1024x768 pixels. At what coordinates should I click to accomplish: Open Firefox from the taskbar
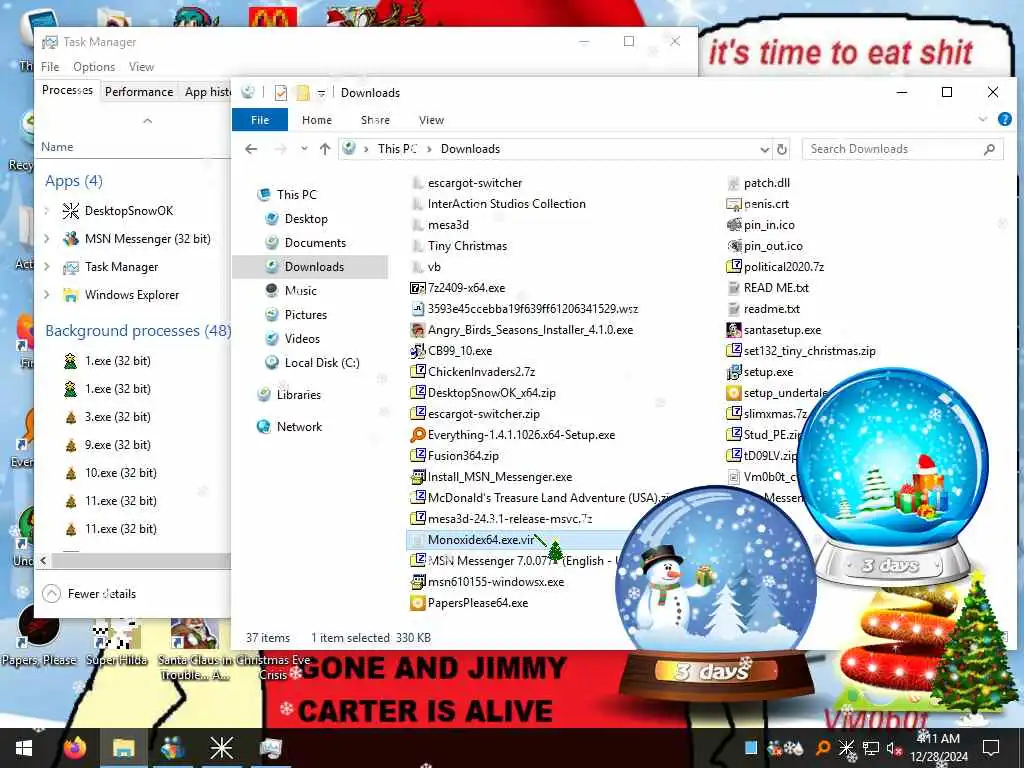(74, 748)
